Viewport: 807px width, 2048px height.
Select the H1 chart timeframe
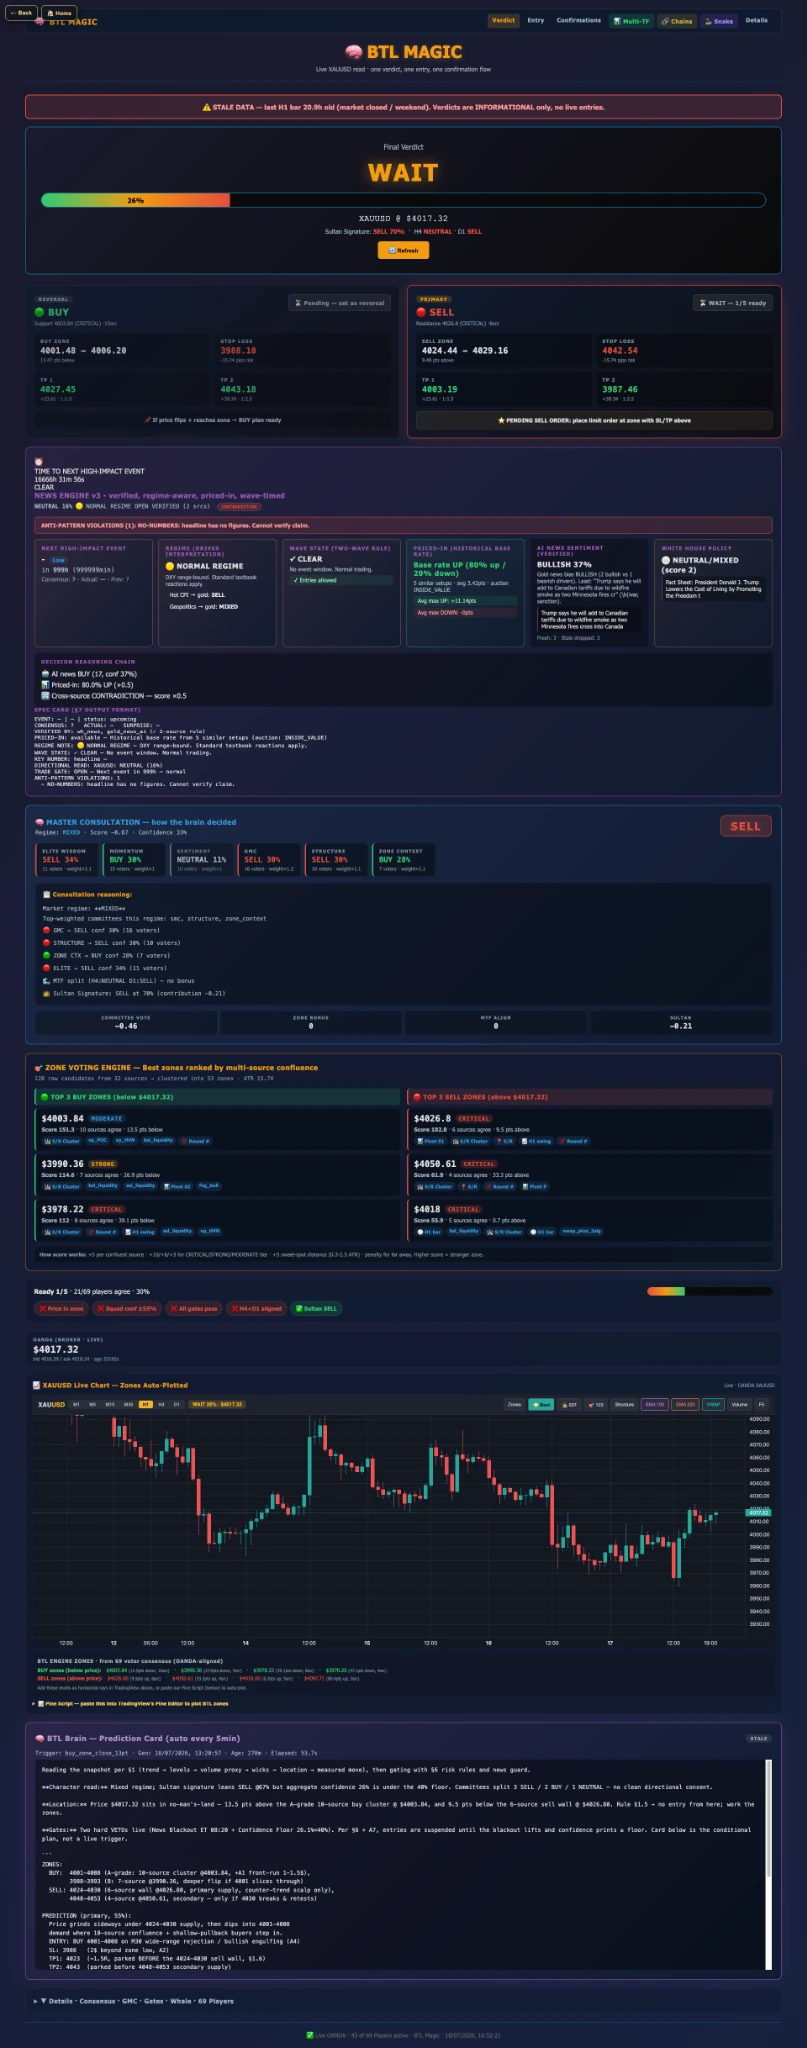coord(146,1404)
